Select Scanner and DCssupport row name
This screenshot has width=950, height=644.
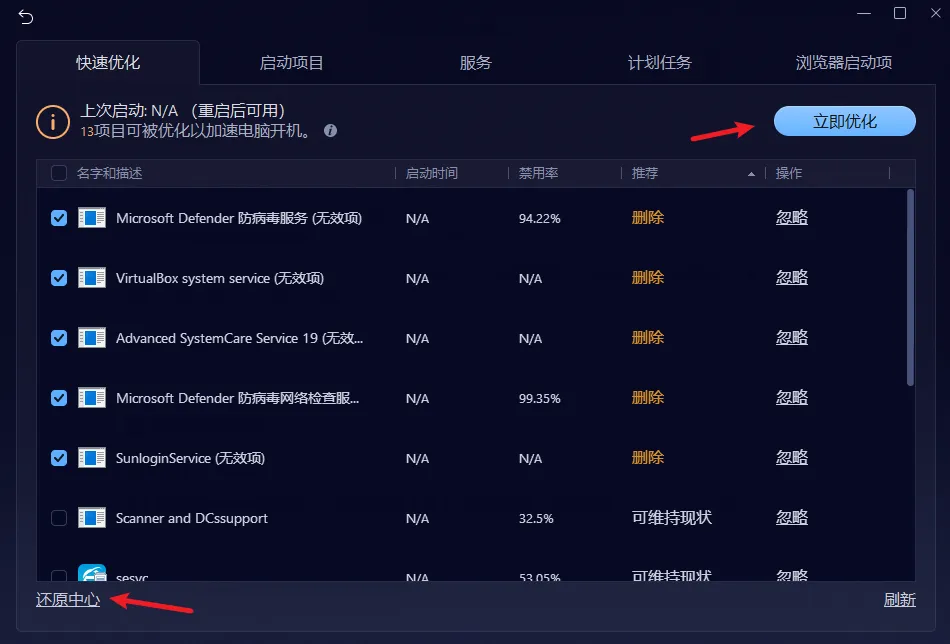click(x=191, y=519)
